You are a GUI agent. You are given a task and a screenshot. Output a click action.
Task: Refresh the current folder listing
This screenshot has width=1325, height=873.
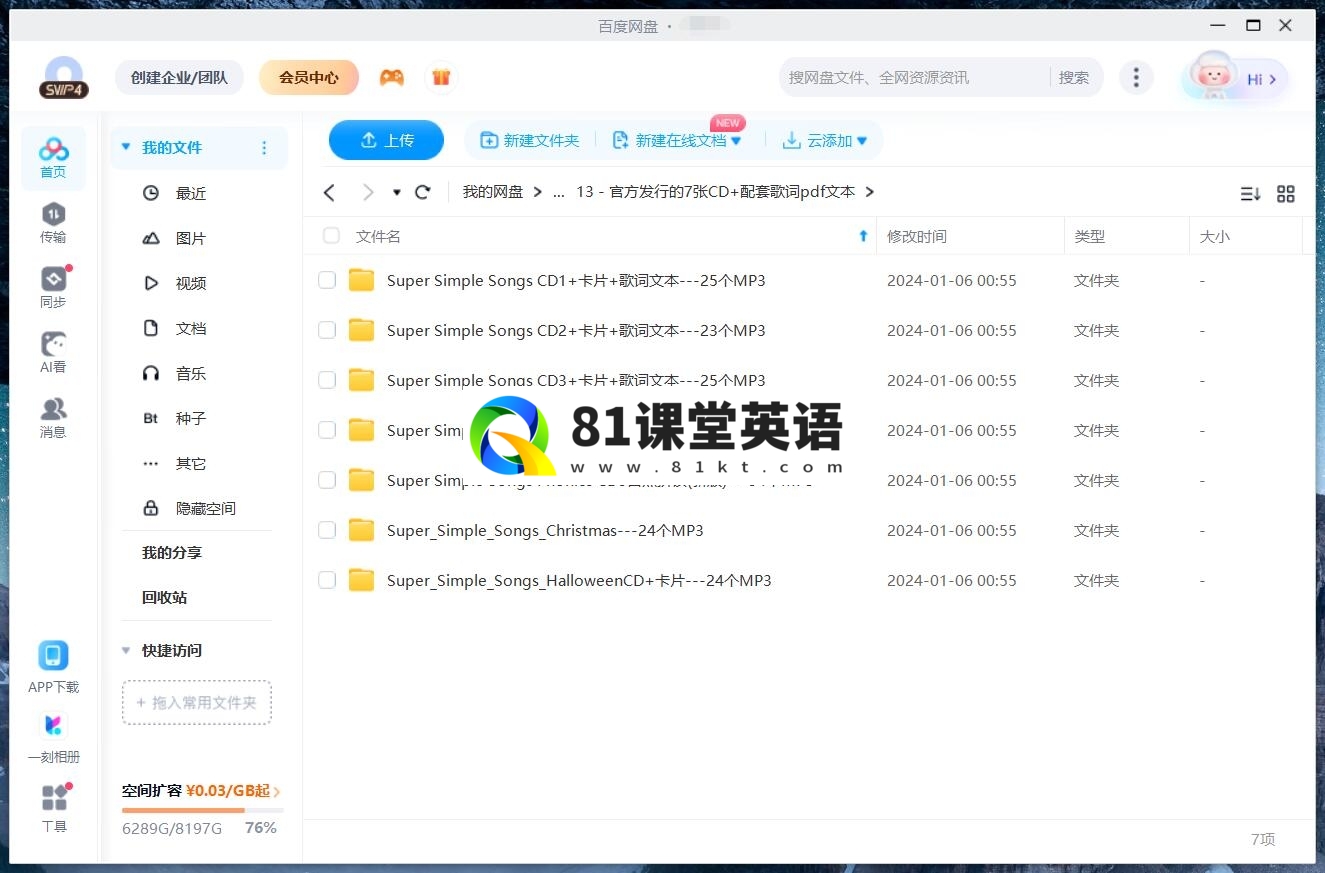coord(423,192)
